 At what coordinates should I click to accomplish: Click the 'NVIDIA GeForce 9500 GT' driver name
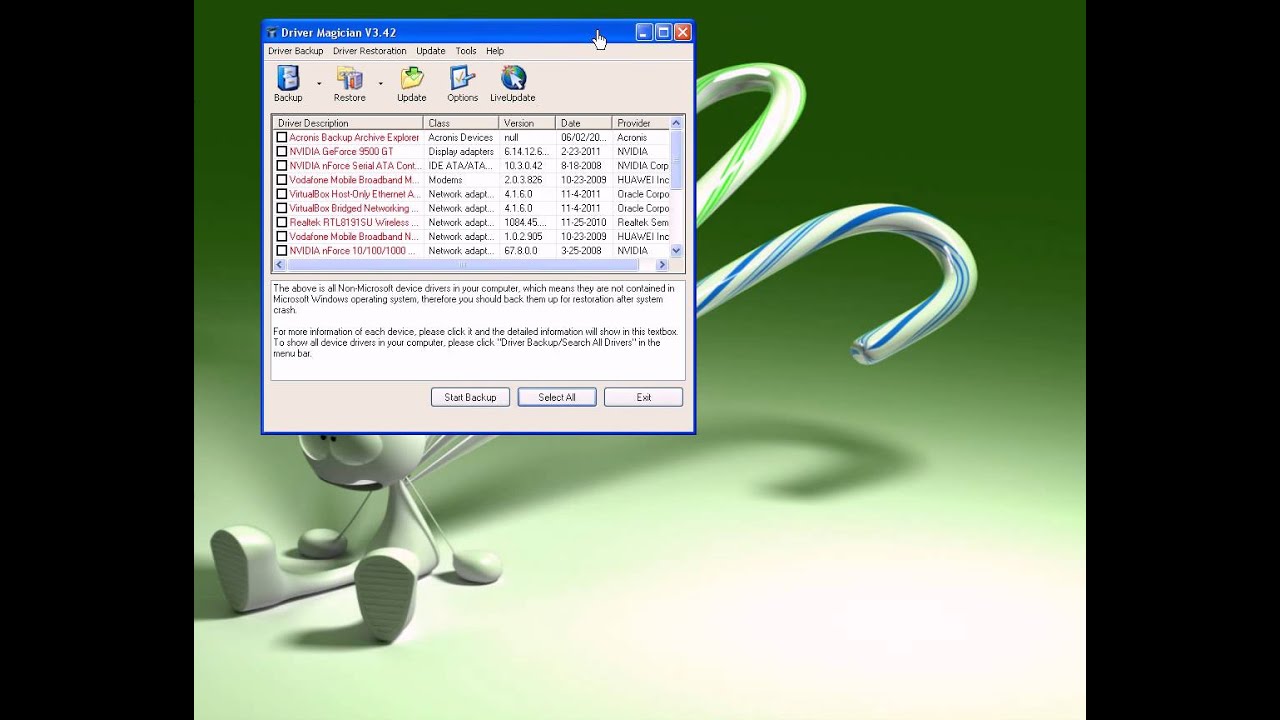pyautogui.click(x=341, y=152)
